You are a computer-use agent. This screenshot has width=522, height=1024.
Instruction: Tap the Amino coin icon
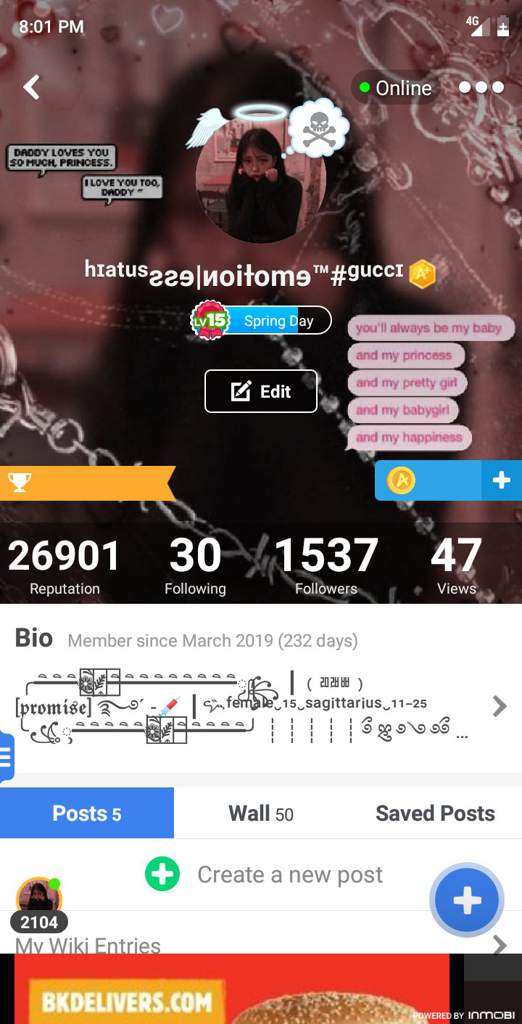coord(400,481)
